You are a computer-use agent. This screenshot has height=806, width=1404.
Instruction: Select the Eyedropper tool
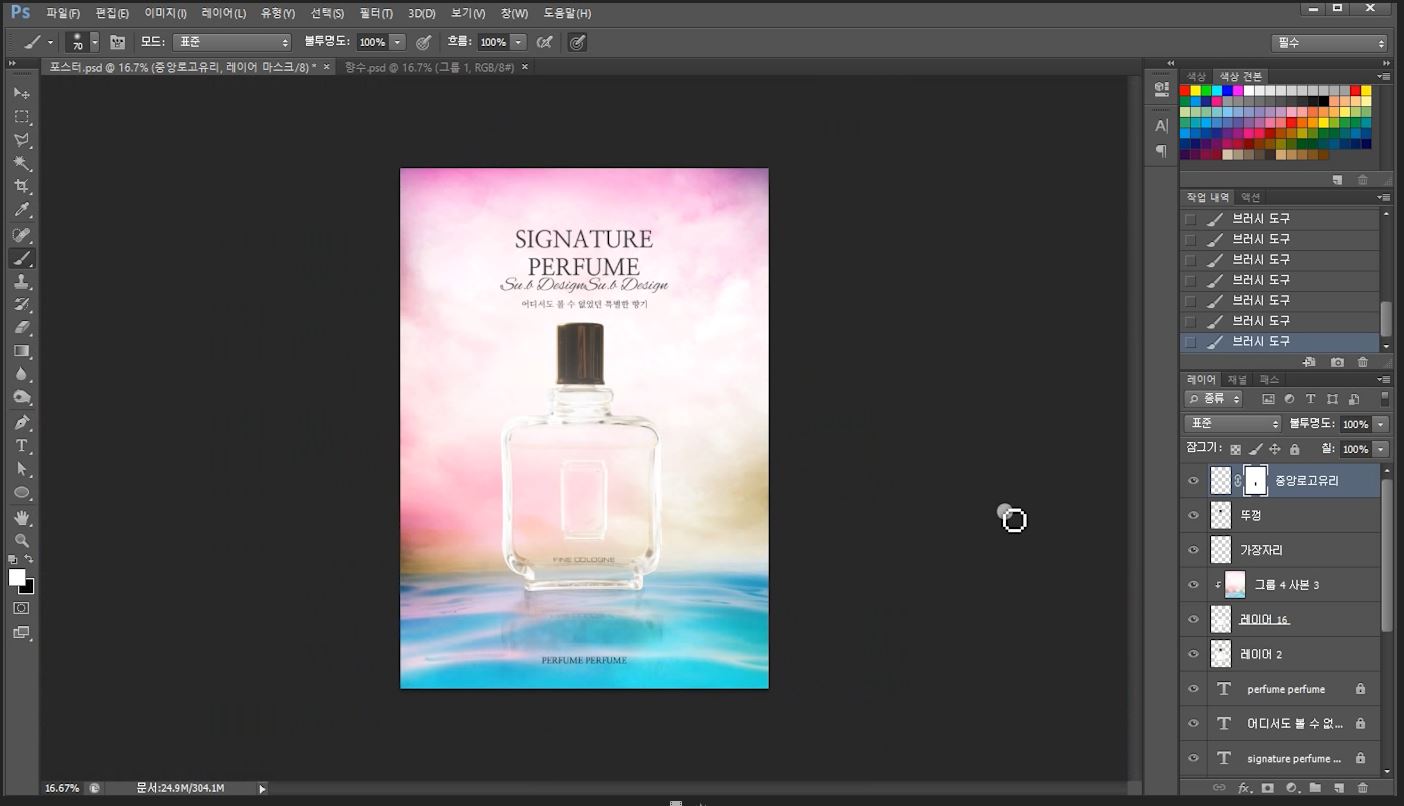click(22, 210)
